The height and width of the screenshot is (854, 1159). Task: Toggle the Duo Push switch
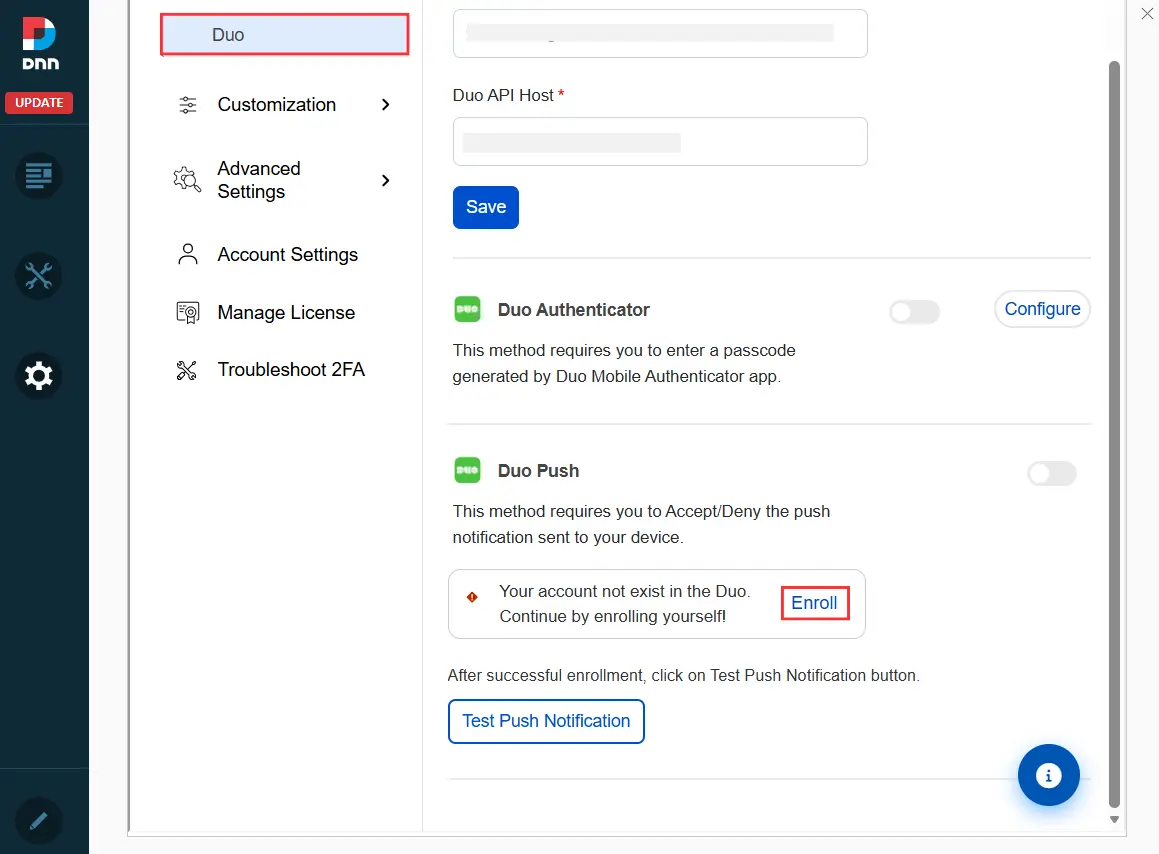click(1052, 473)
